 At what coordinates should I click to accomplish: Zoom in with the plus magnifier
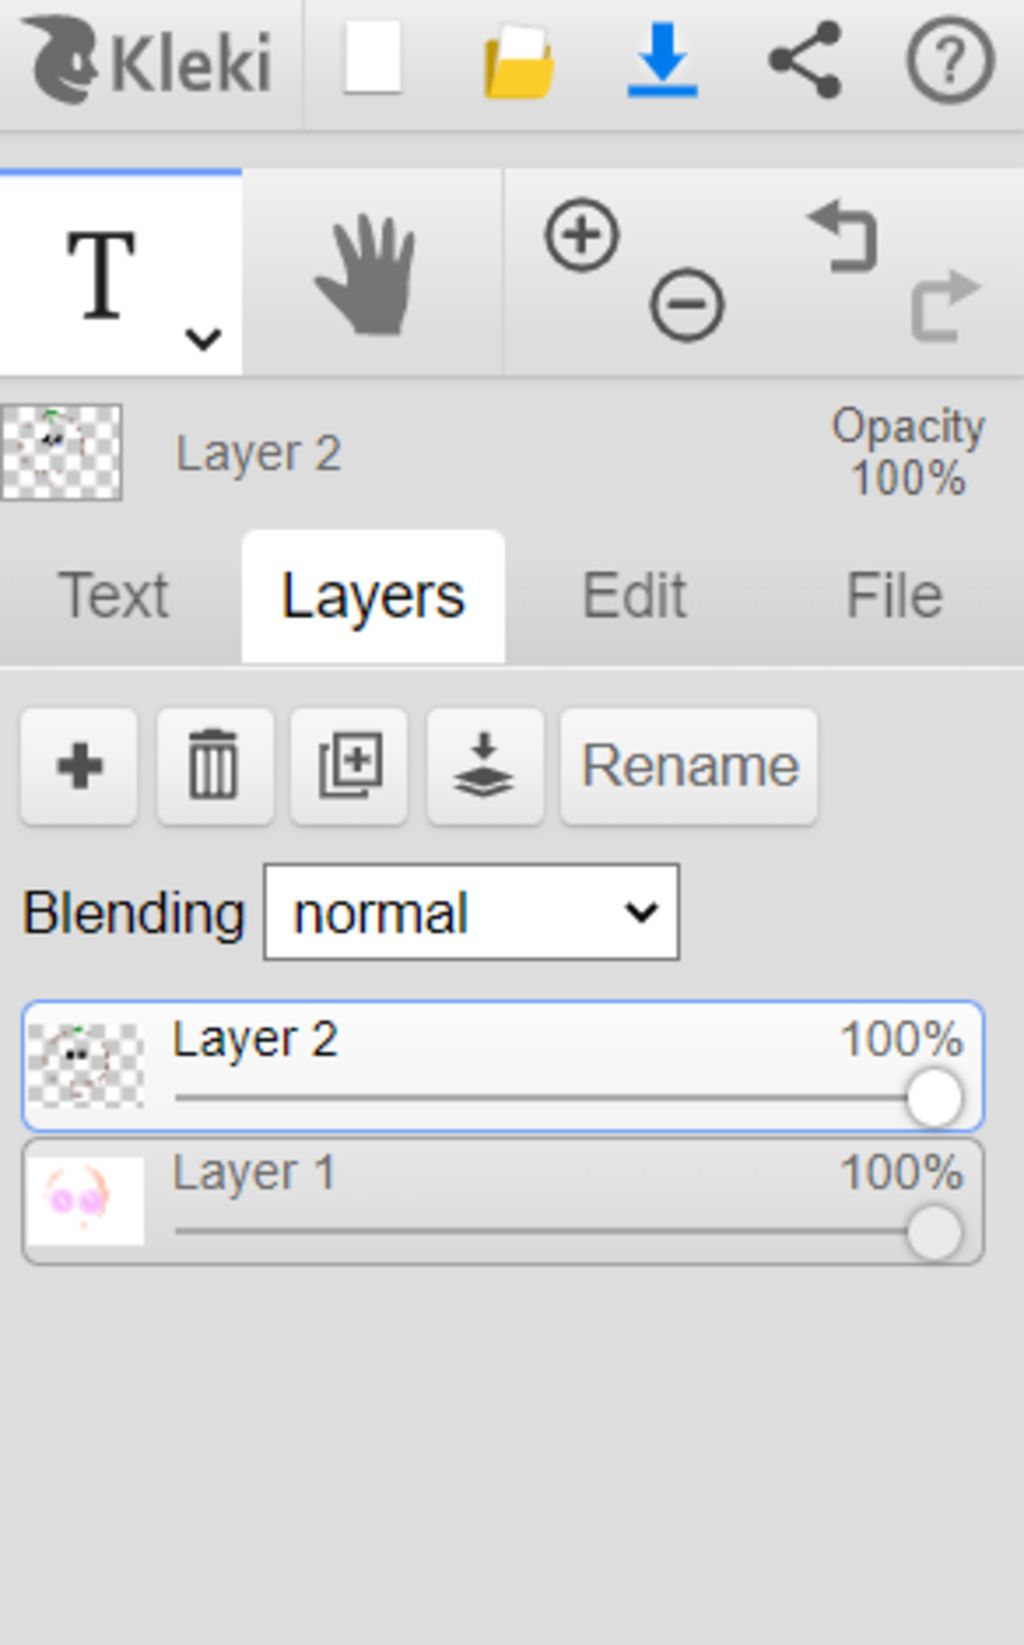tap(581, 236)
